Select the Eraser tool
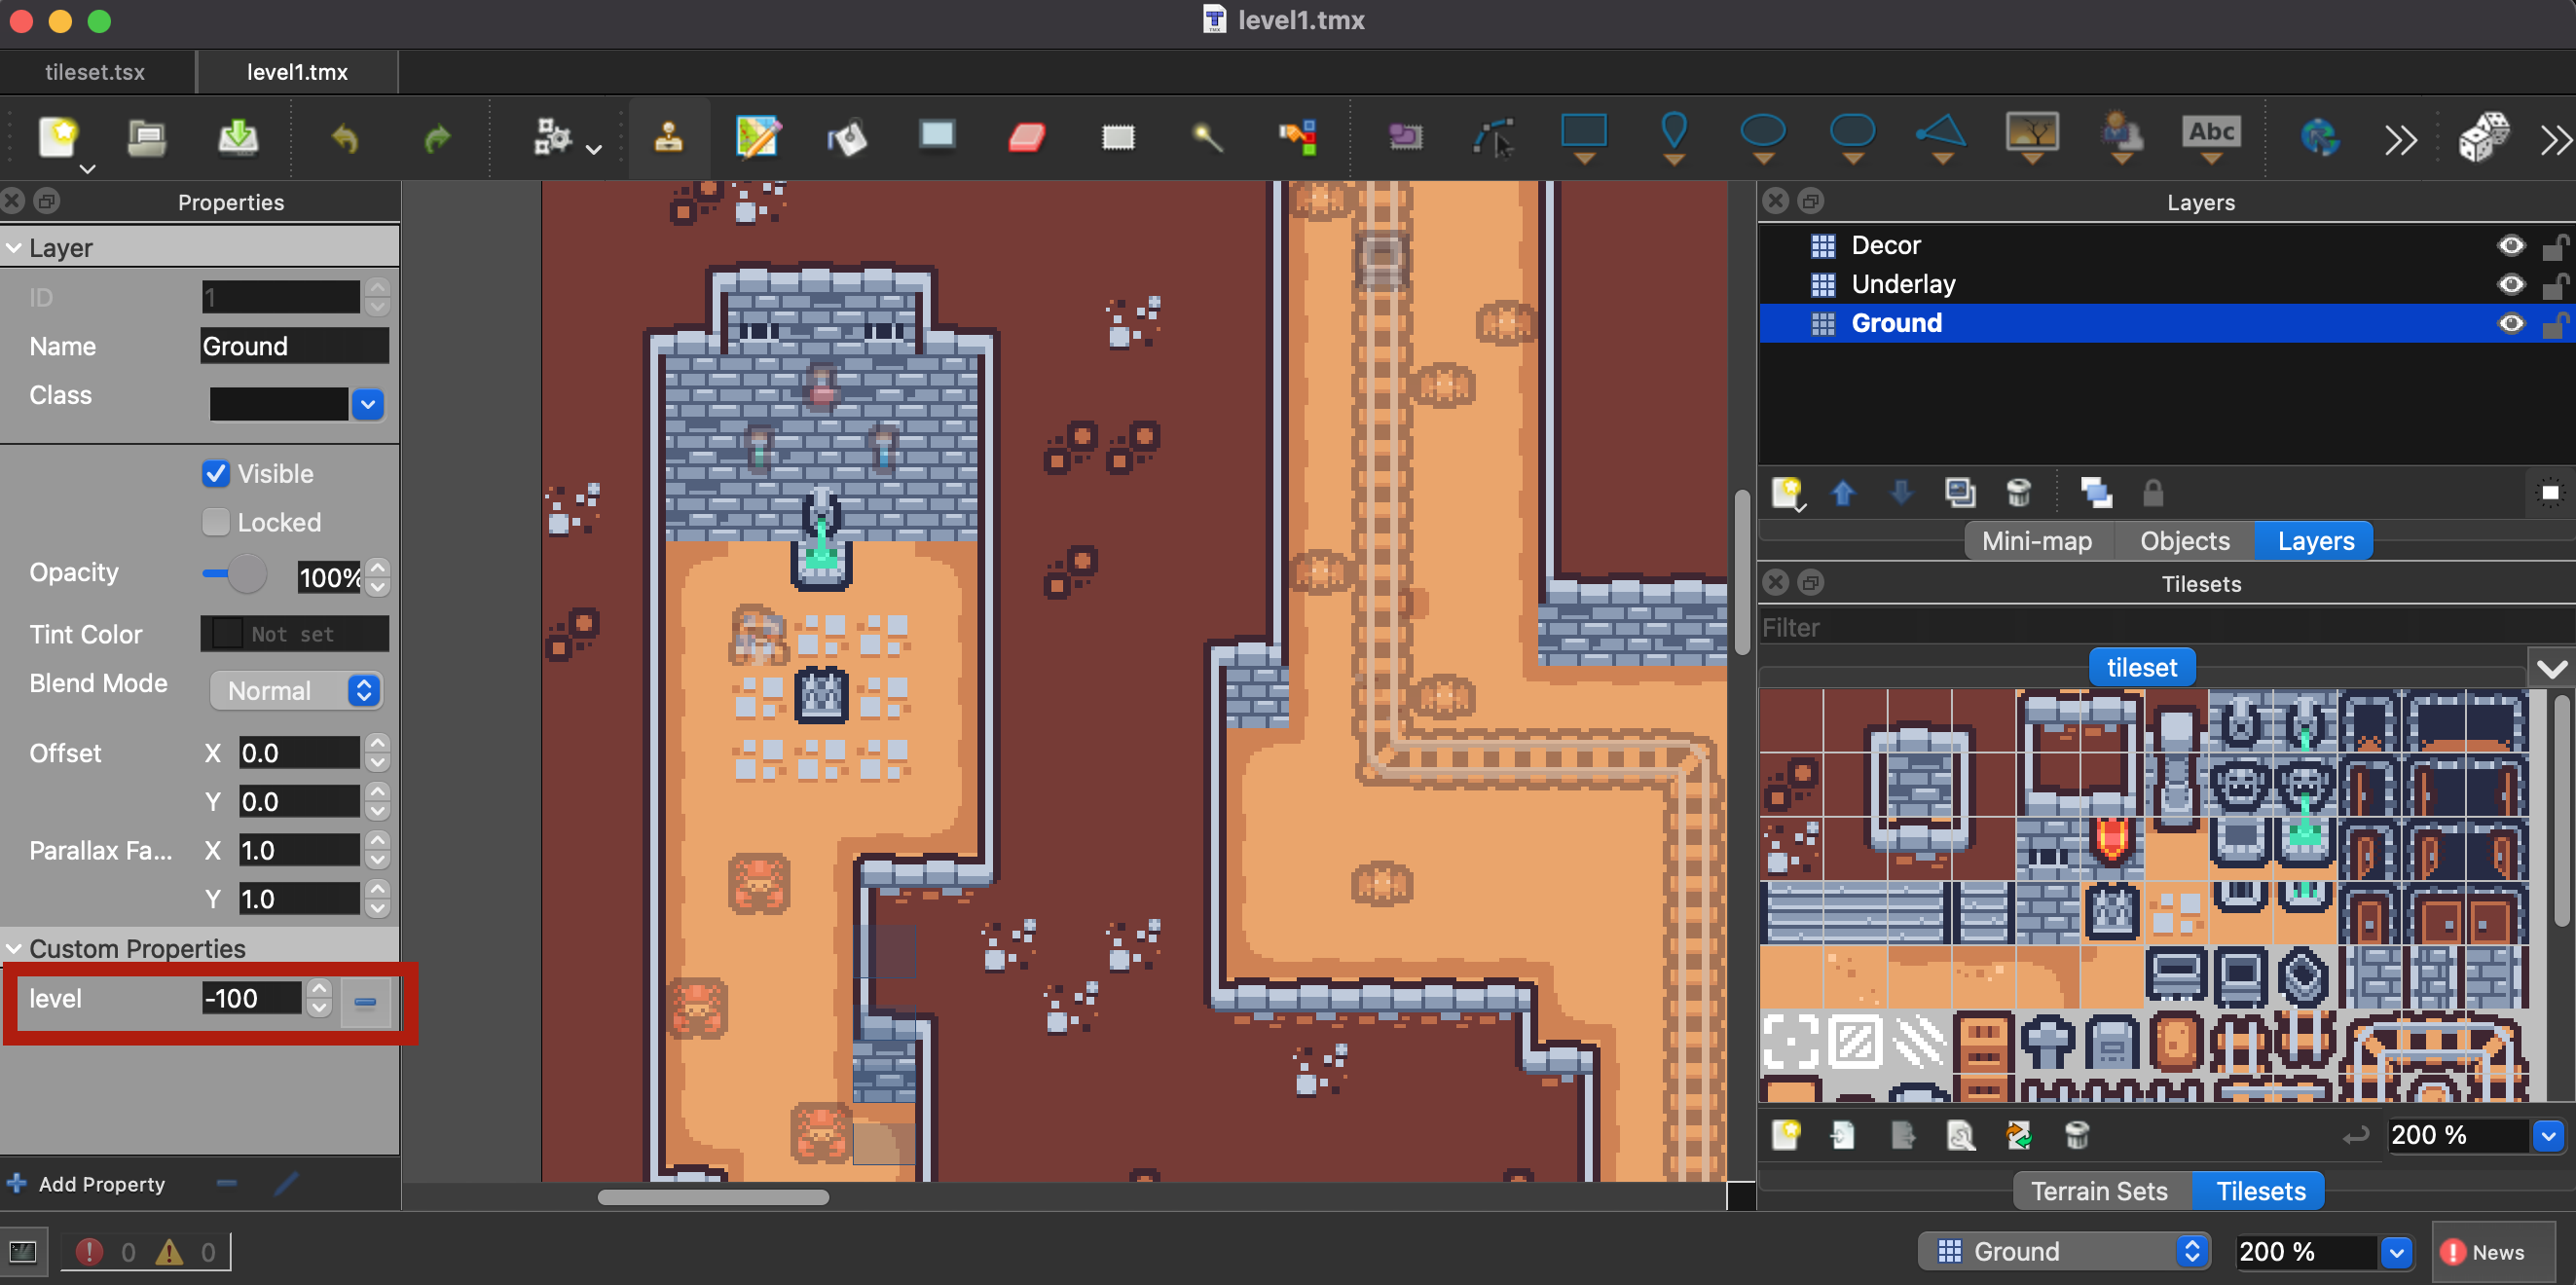The width and height of the screenshot is (2576, 1285). [x=1026, y=137]
